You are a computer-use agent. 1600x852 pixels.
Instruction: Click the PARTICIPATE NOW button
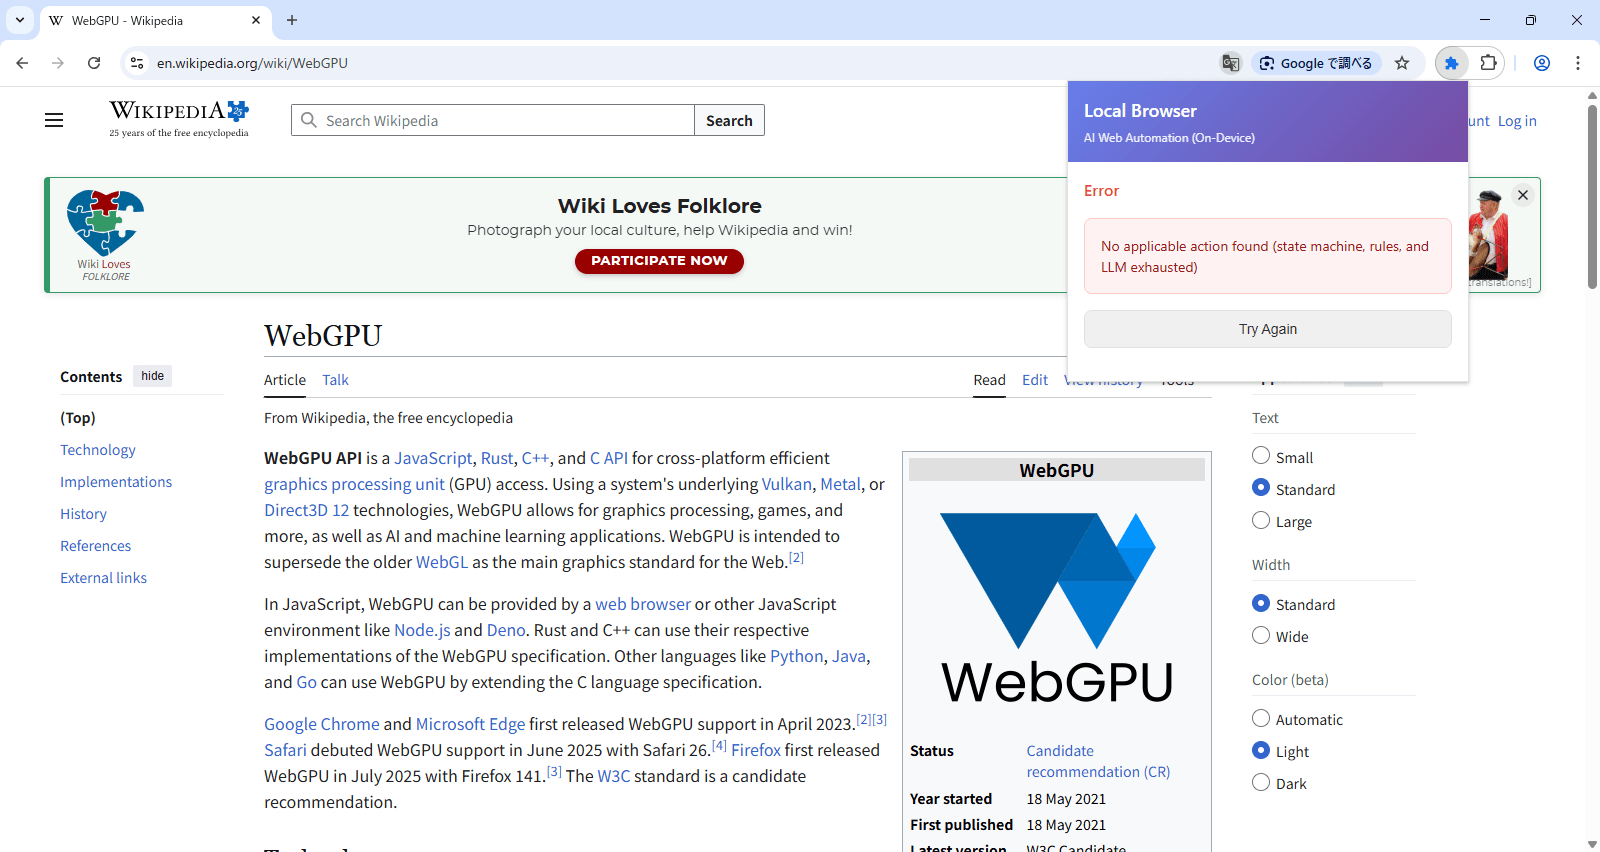pyautogui.click(x=659, y=261)
